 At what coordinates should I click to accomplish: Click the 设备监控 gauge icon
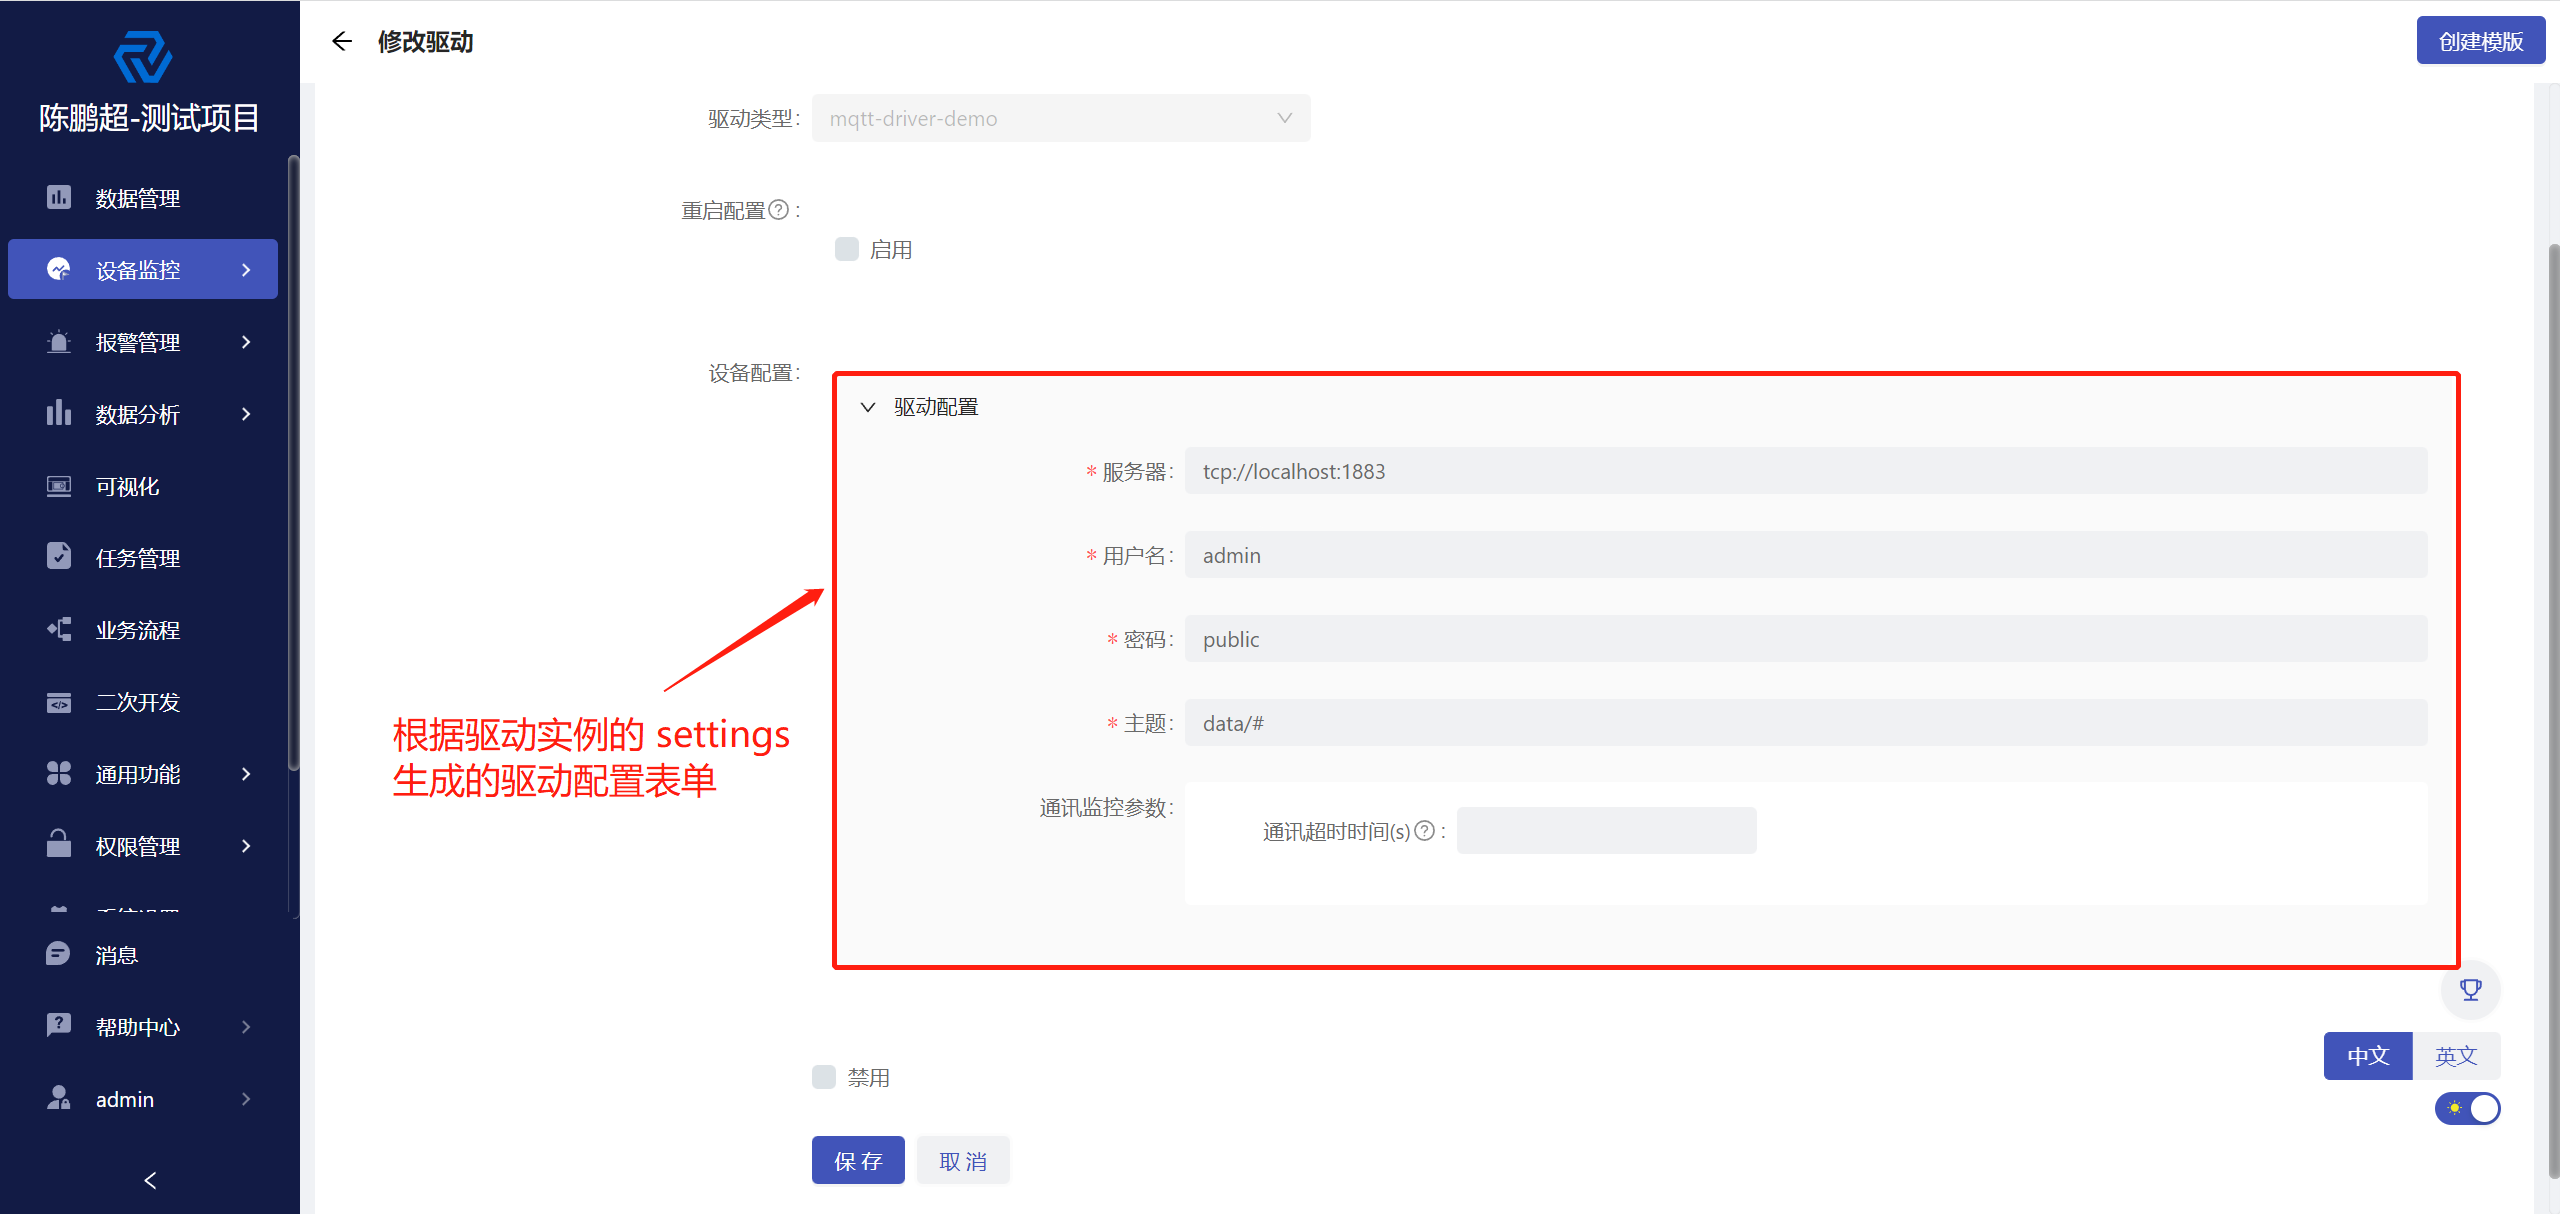pyautogui.click(x=59, y=269)
